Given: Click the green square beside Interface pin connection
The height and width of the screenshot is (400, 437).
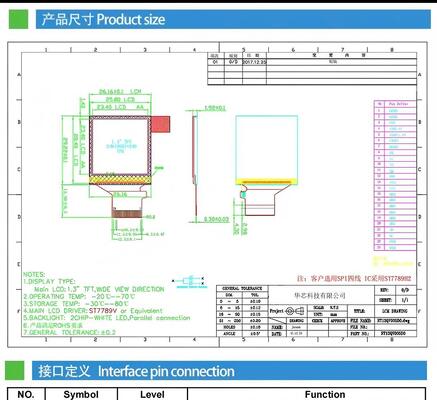Looking at the screenshot, I should tap(14, 370).
